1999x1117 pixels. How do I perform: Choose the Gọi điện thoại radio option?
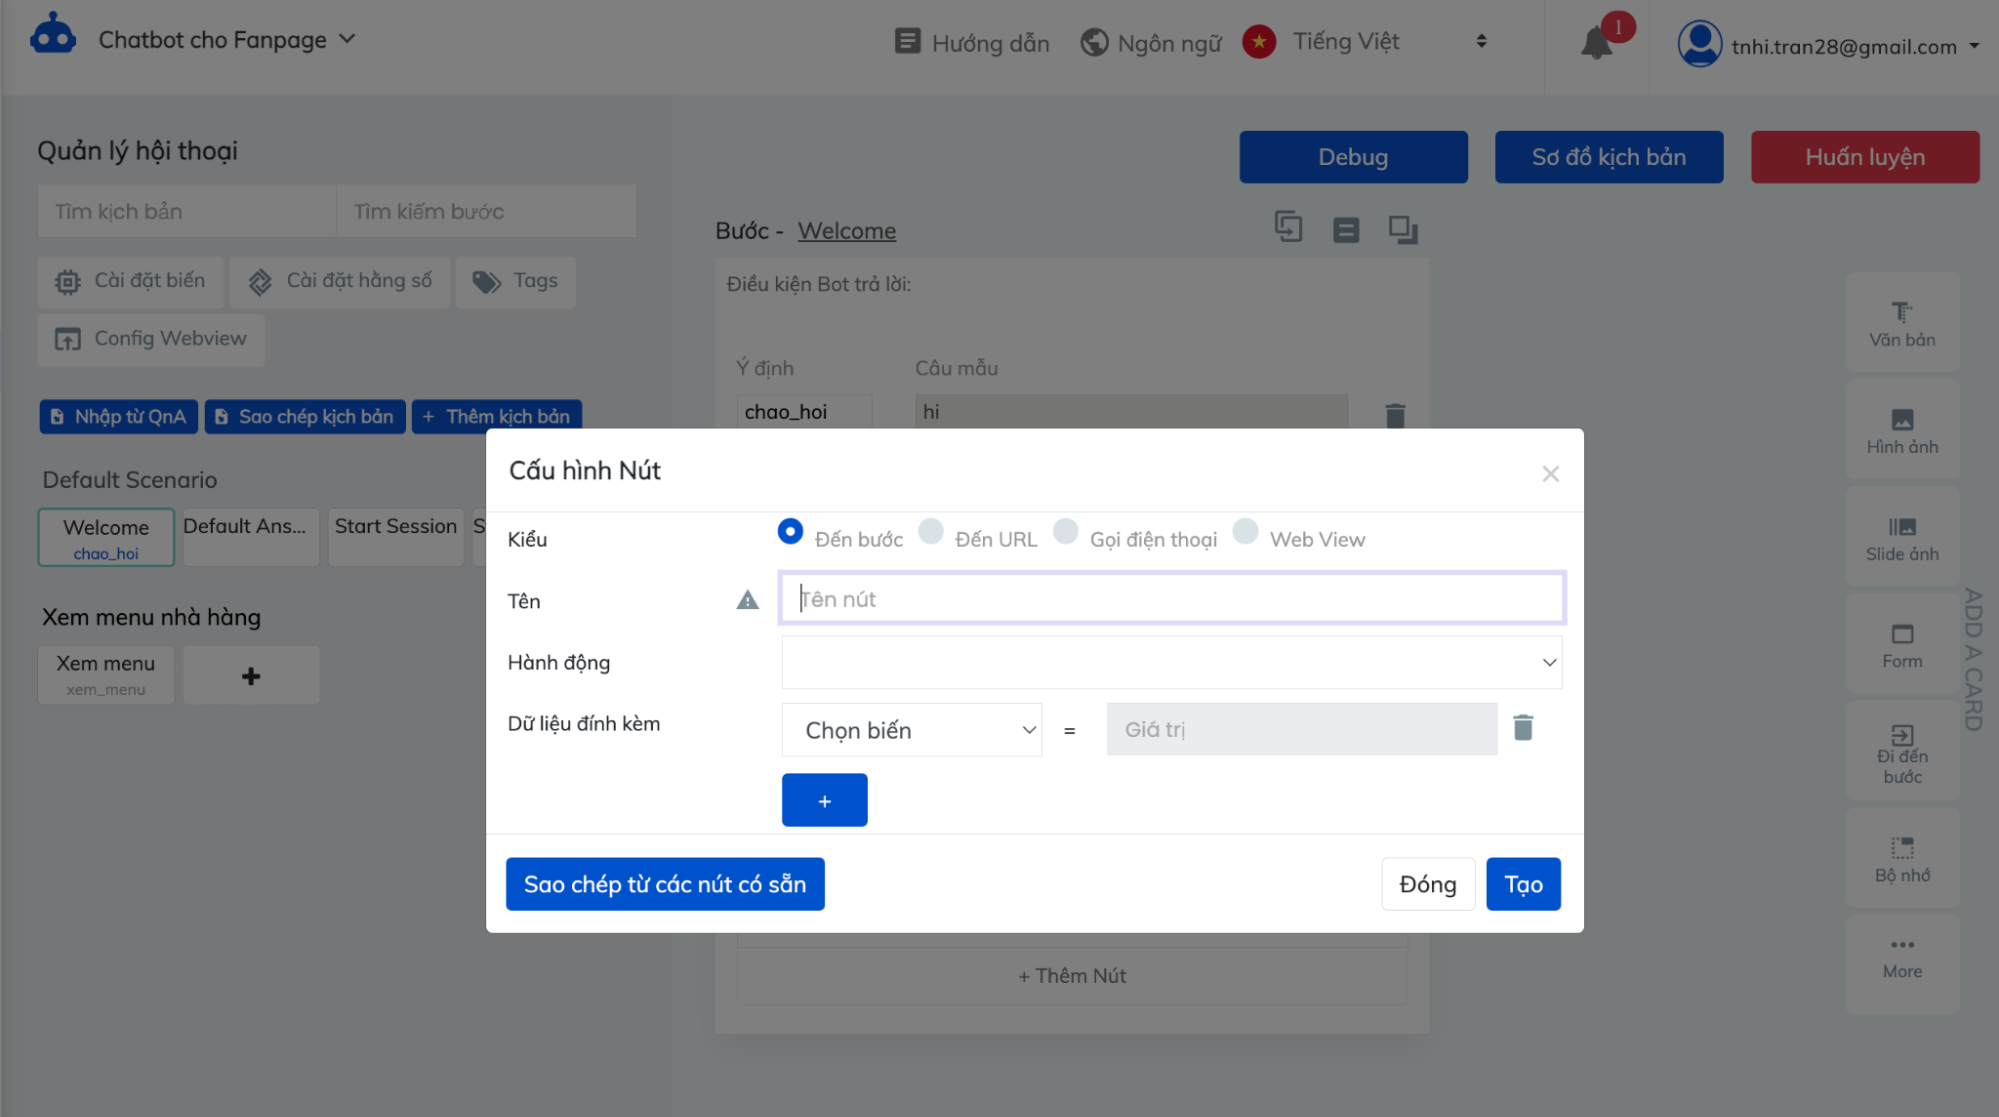click(x=1066, y=531)
